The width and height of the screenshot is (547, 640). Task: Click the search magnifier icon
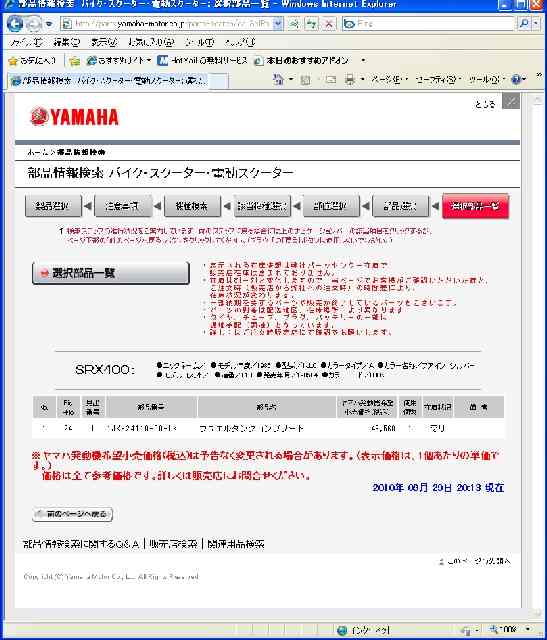(524, 24)
